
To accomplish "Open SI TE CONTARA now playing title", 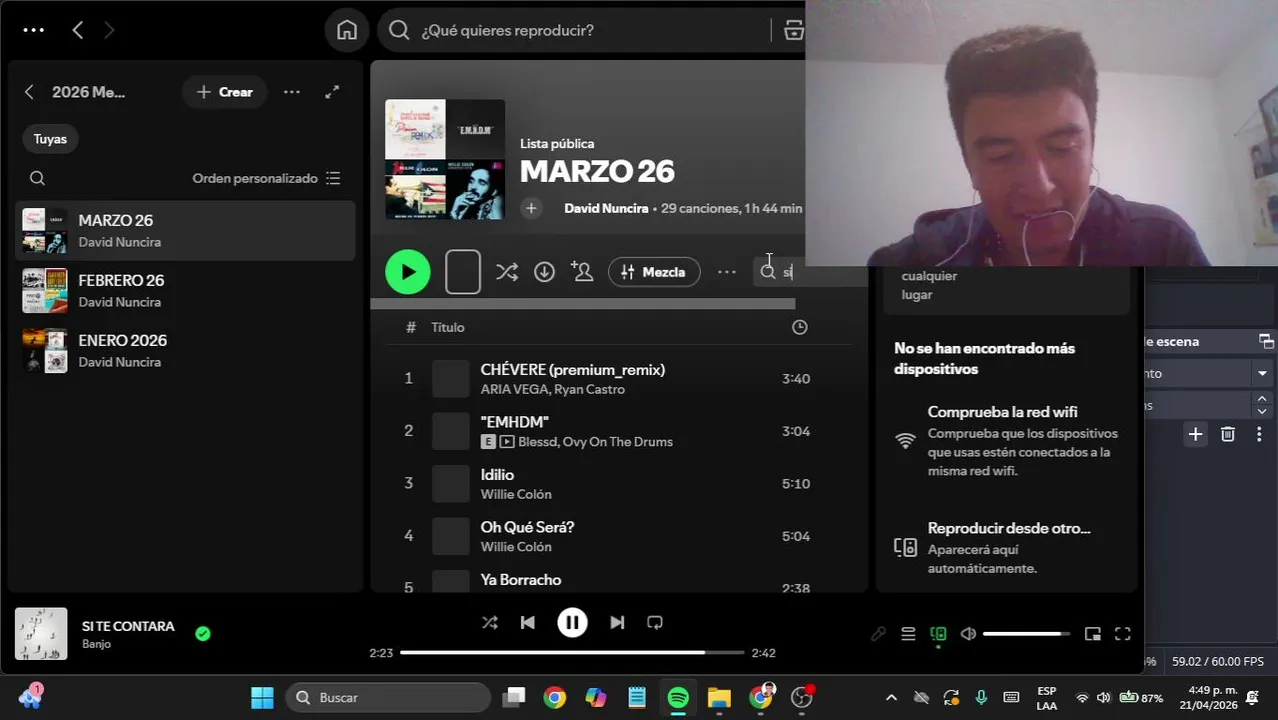I will 128,626.
